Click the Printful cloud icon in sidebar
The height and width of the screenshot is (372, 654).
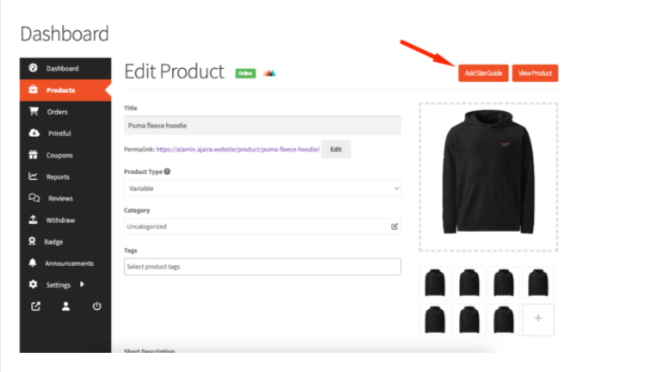coord(34,133)
